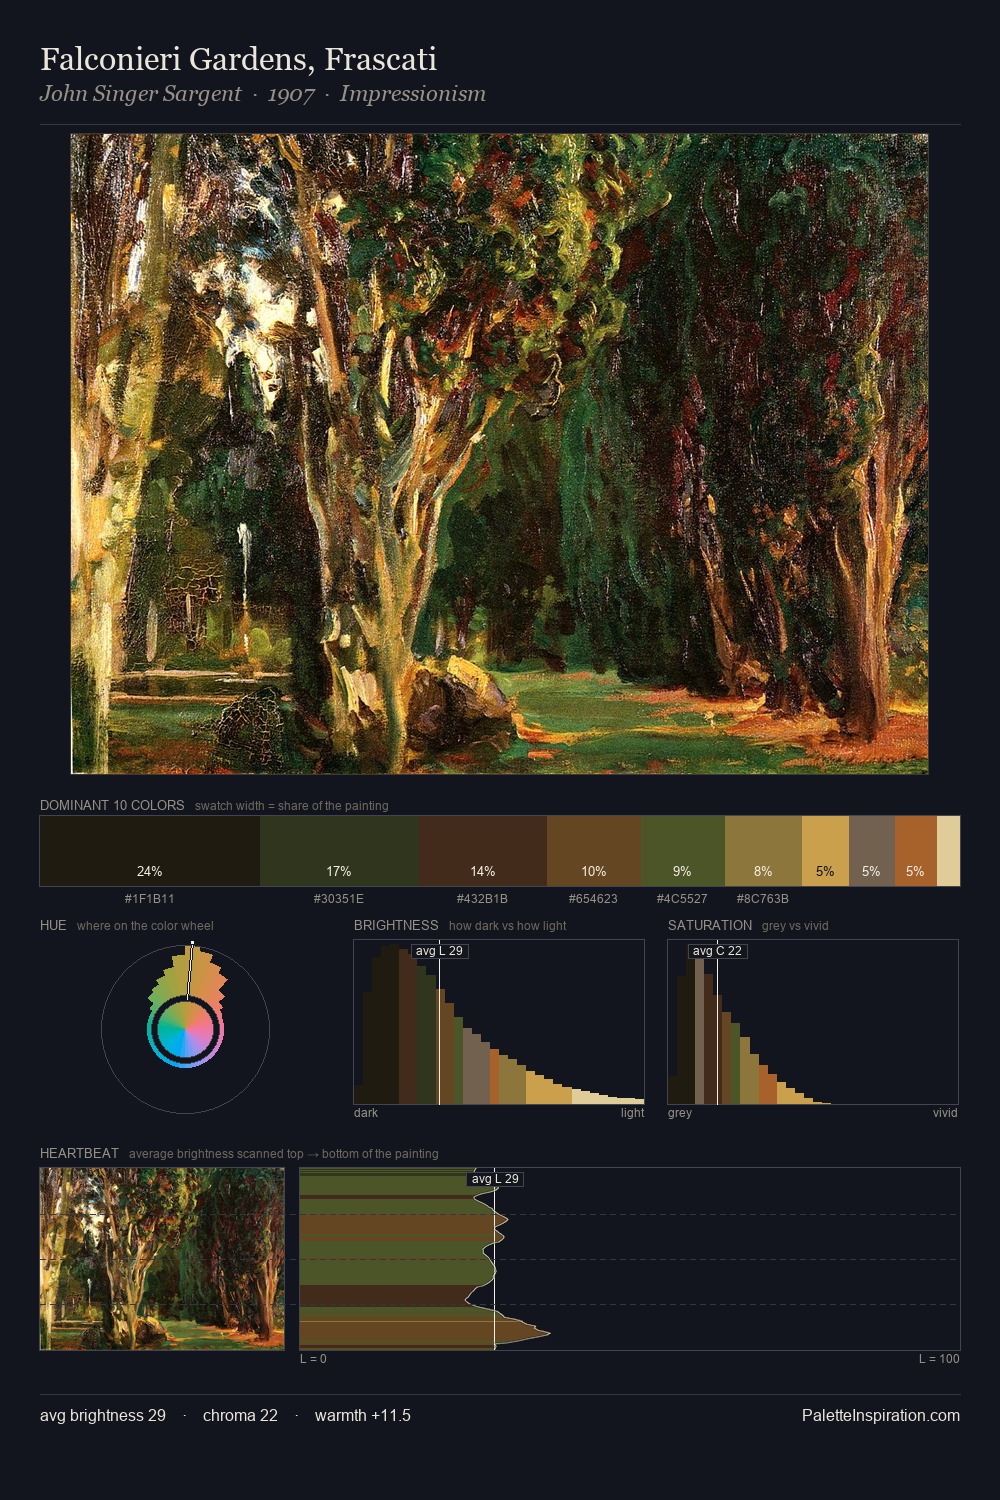The width and height of the screenshot is (1000, 1500).
Task: Click 'where on the color wheel' caption
Action: (x=145, y=925)
